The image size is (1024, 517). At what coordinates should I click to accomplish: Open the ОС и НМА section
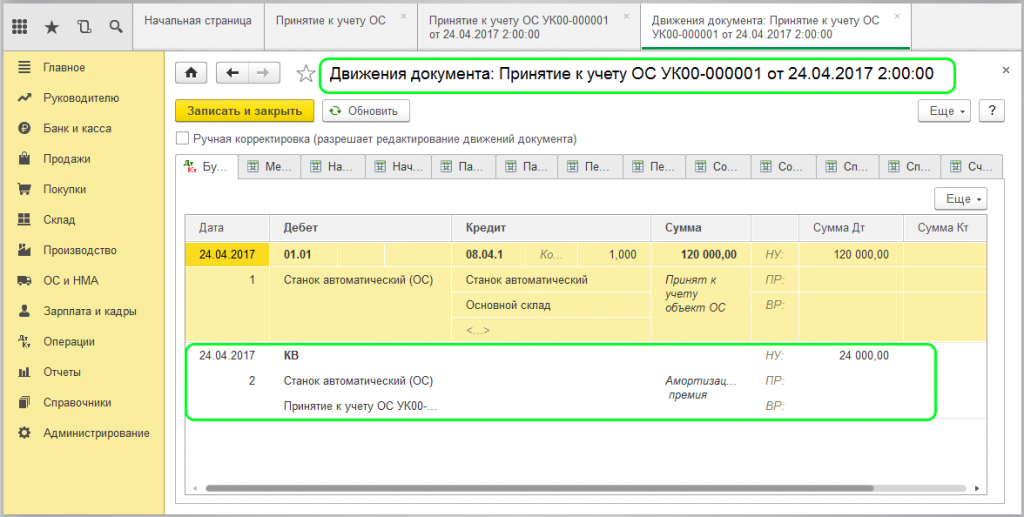click(x=70, y=281)
